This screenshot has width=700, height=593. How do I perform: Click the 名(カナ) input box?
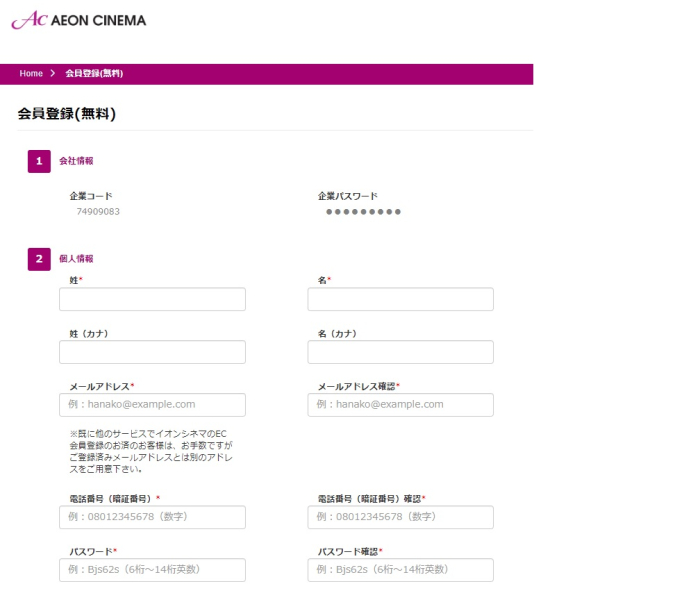[400, 352]
